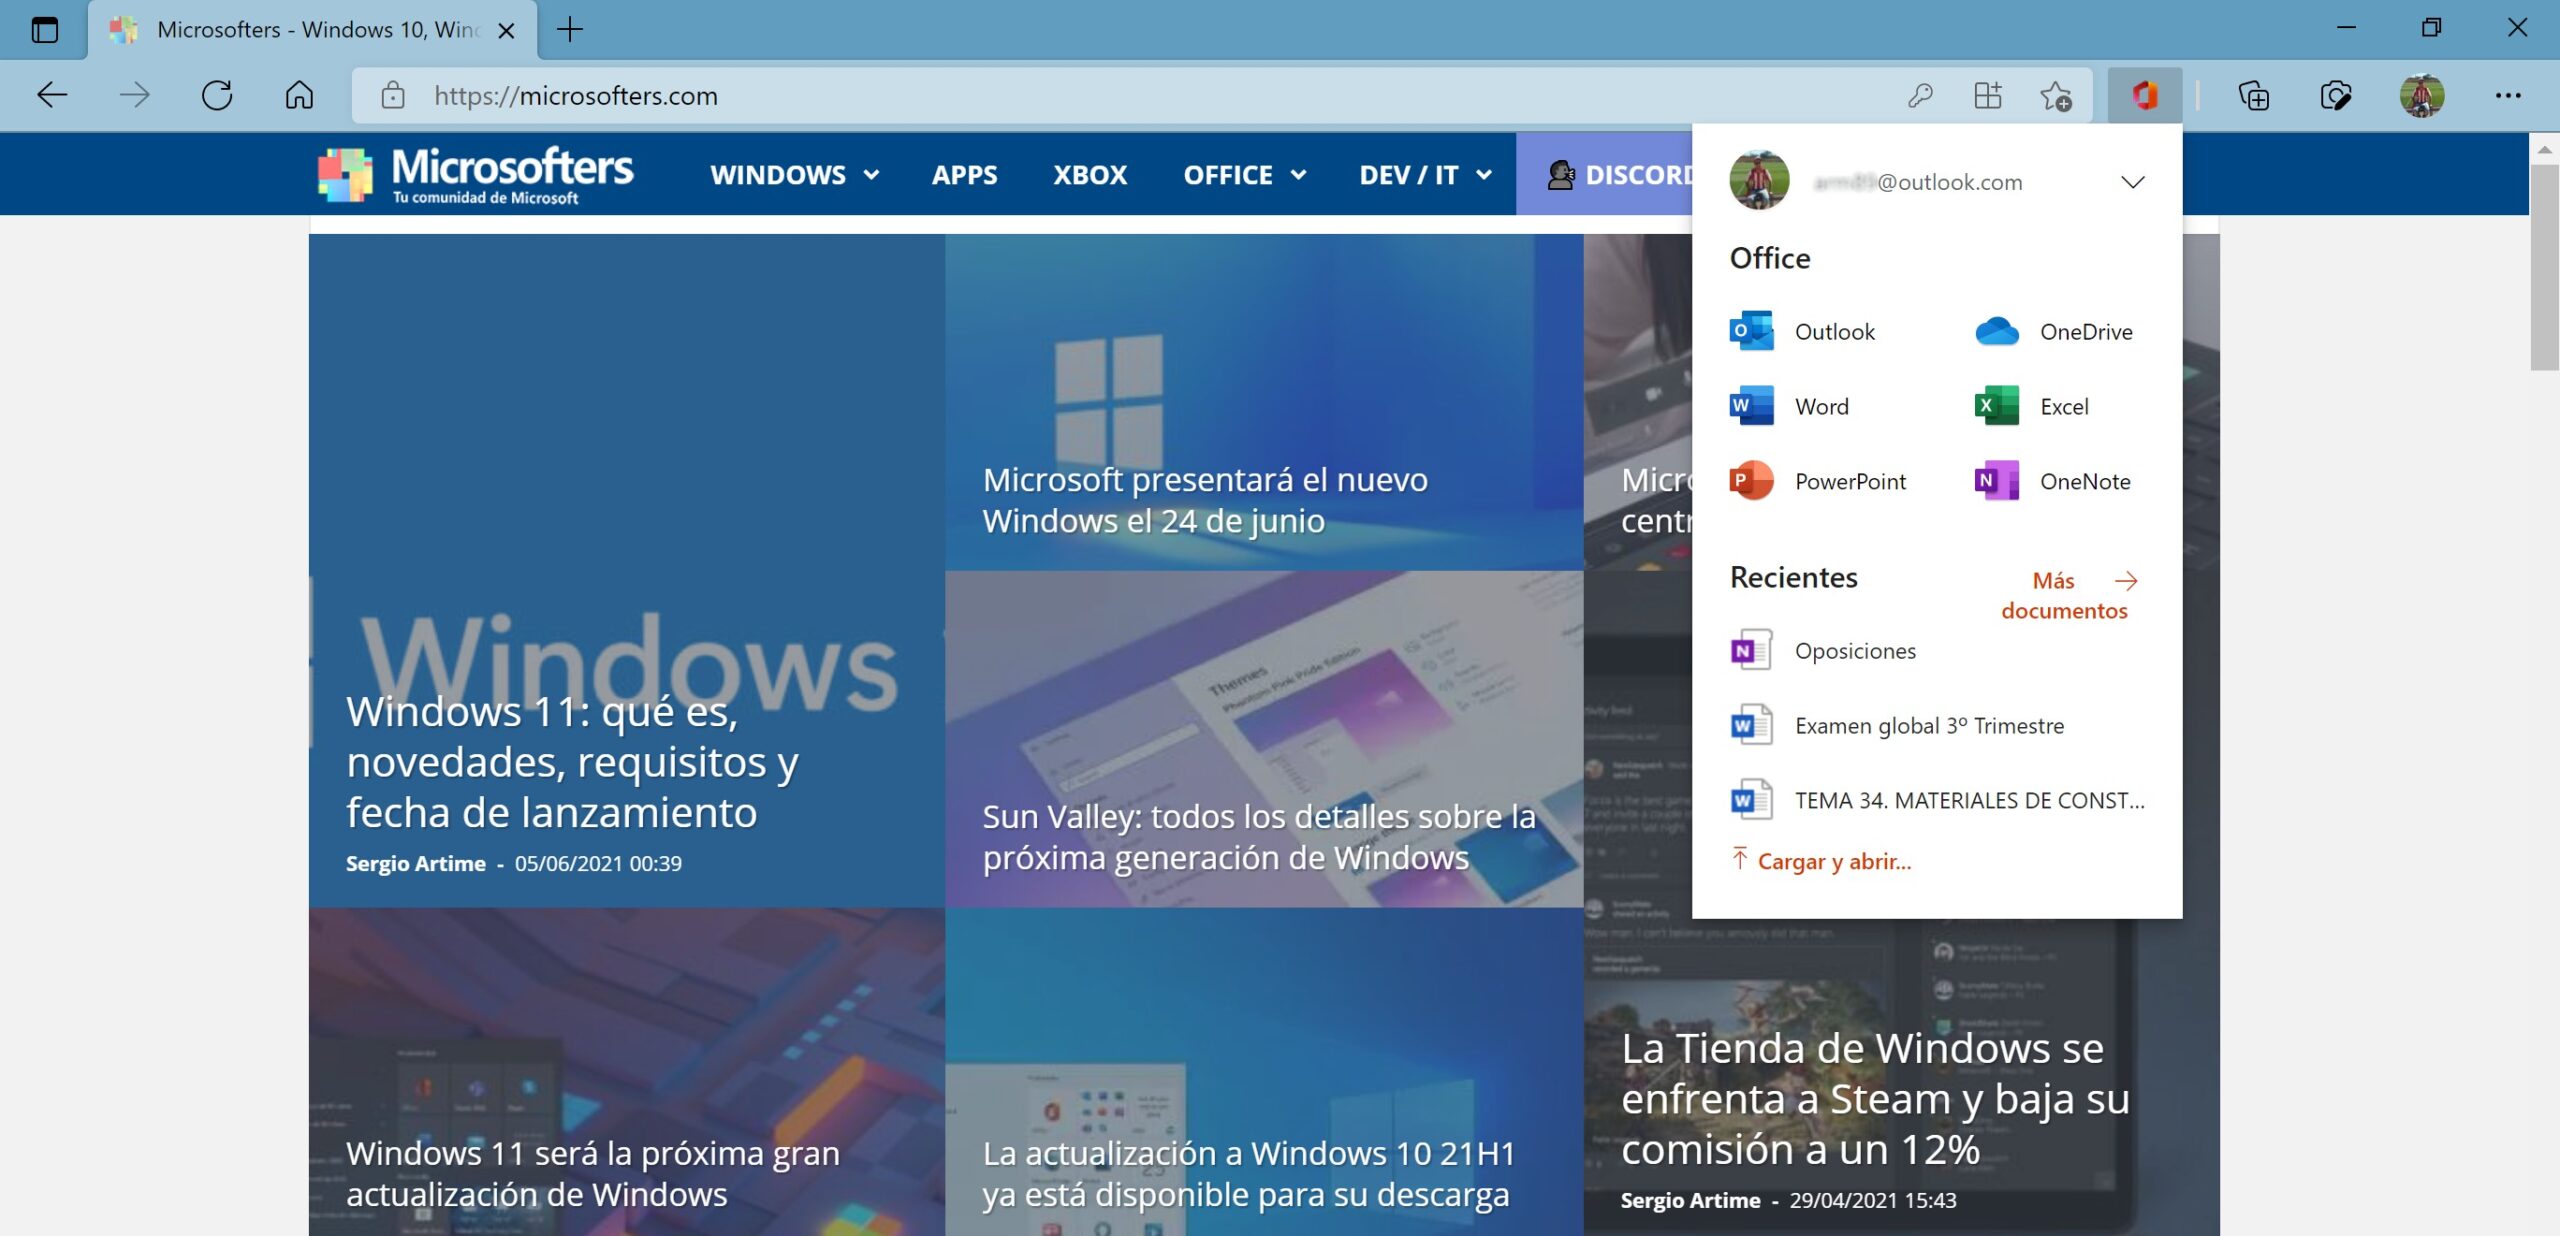Screen dimensions: 2560x1236
Task: Launch Excel from the Office panel
Action: tap(2063, 406)
